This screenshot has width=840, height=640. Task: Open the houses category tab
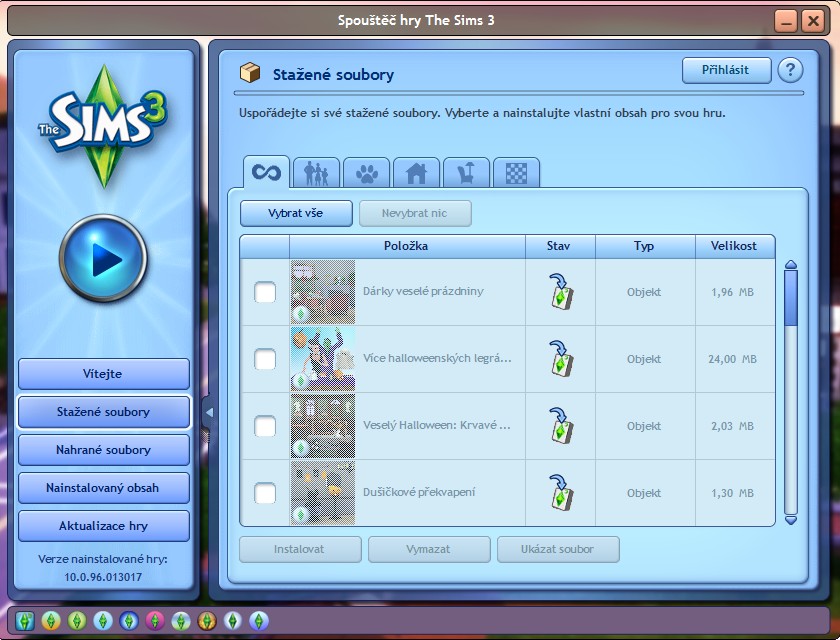[x=416, y=172]
